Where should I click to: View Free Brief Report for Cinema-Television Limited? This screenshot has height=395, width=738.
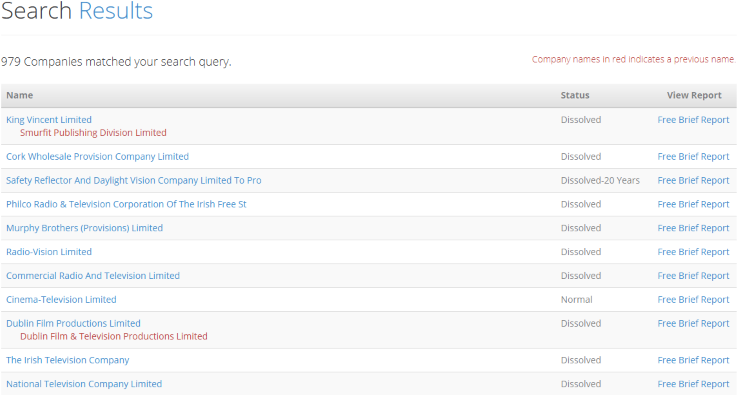tap(693, 299)
